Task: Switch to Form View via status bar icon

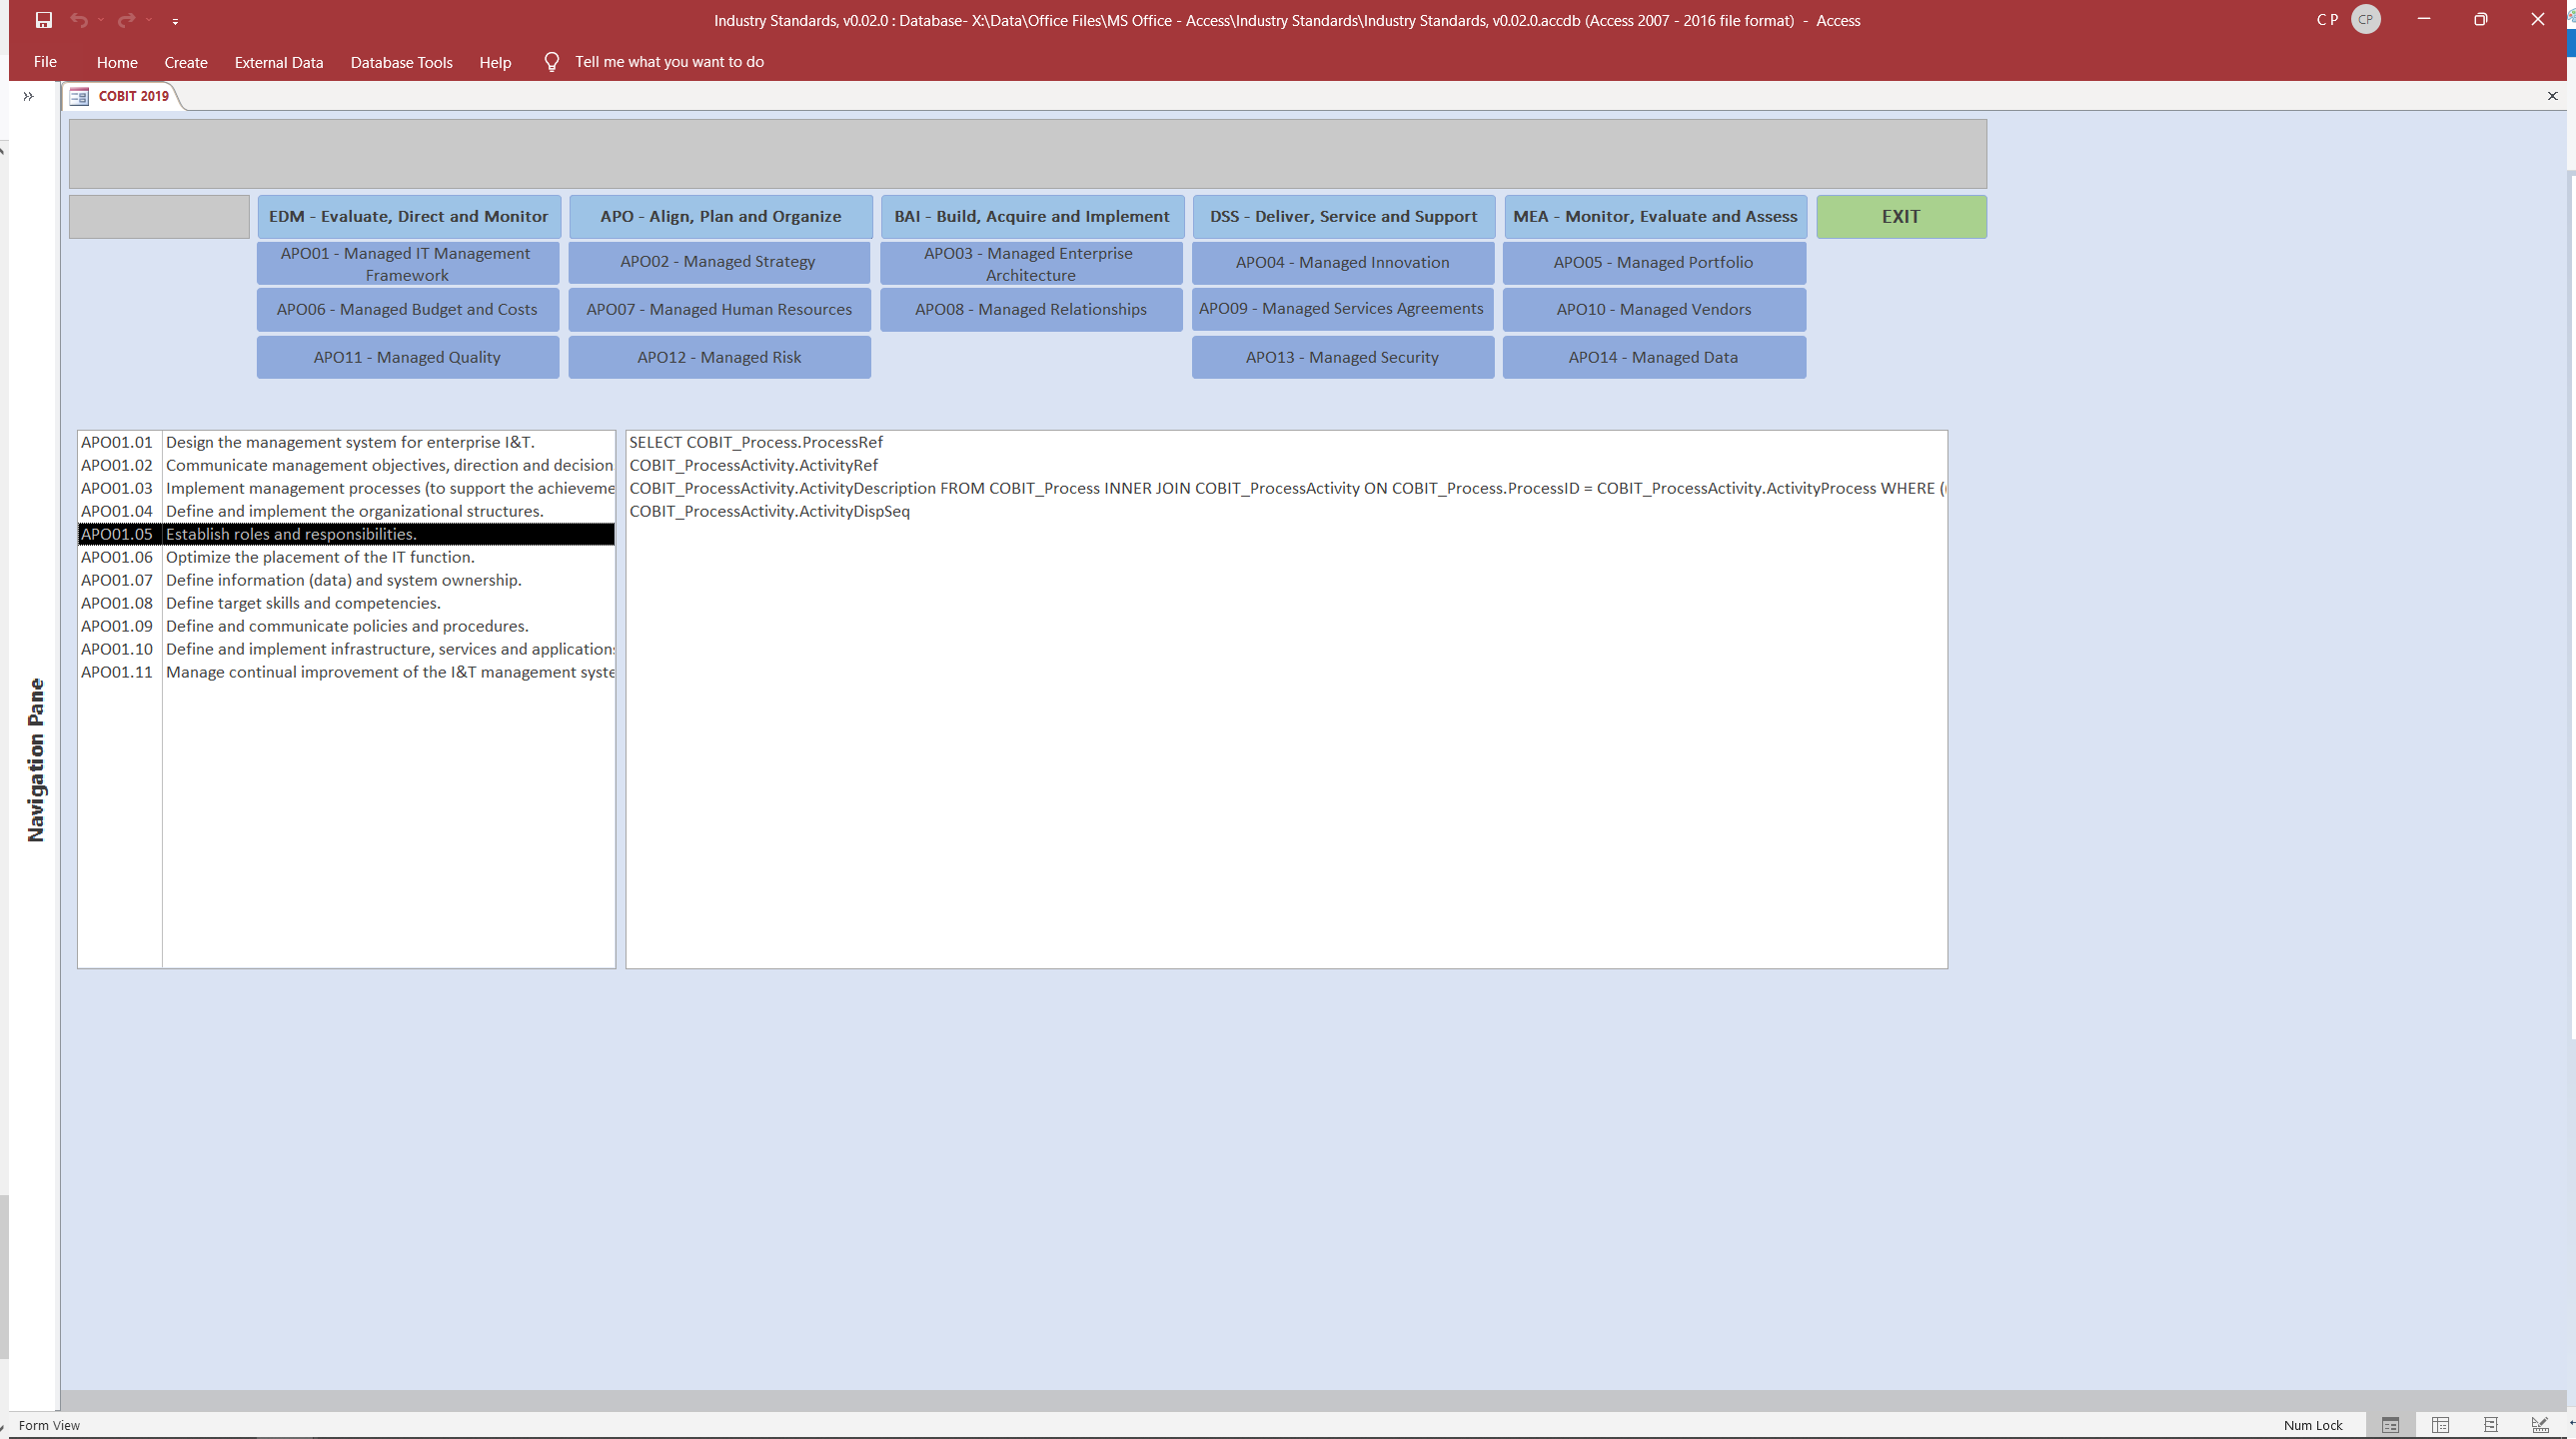Action: coord(2390,1425)
